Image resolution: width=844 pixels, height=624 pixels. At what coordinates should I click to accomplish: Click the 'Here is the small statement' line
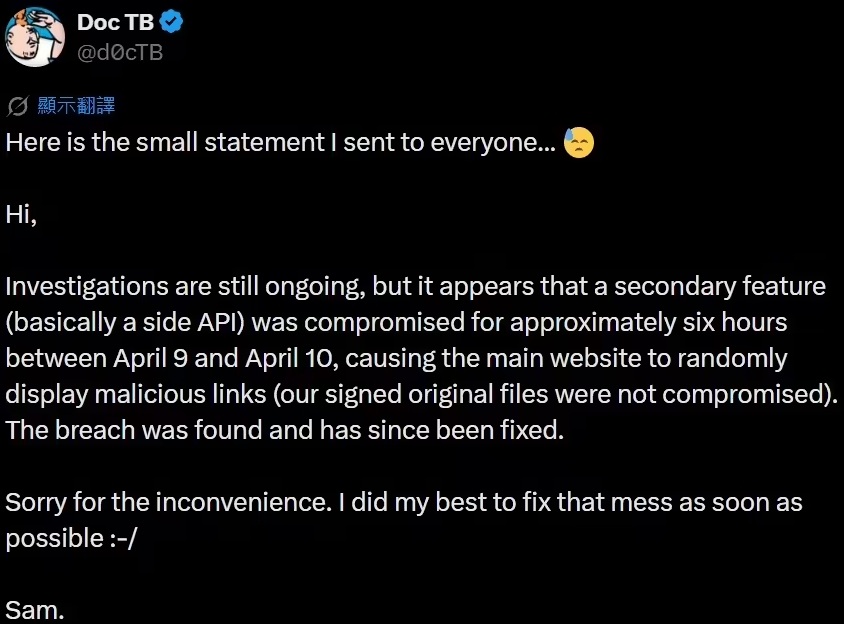click(280, 143)
